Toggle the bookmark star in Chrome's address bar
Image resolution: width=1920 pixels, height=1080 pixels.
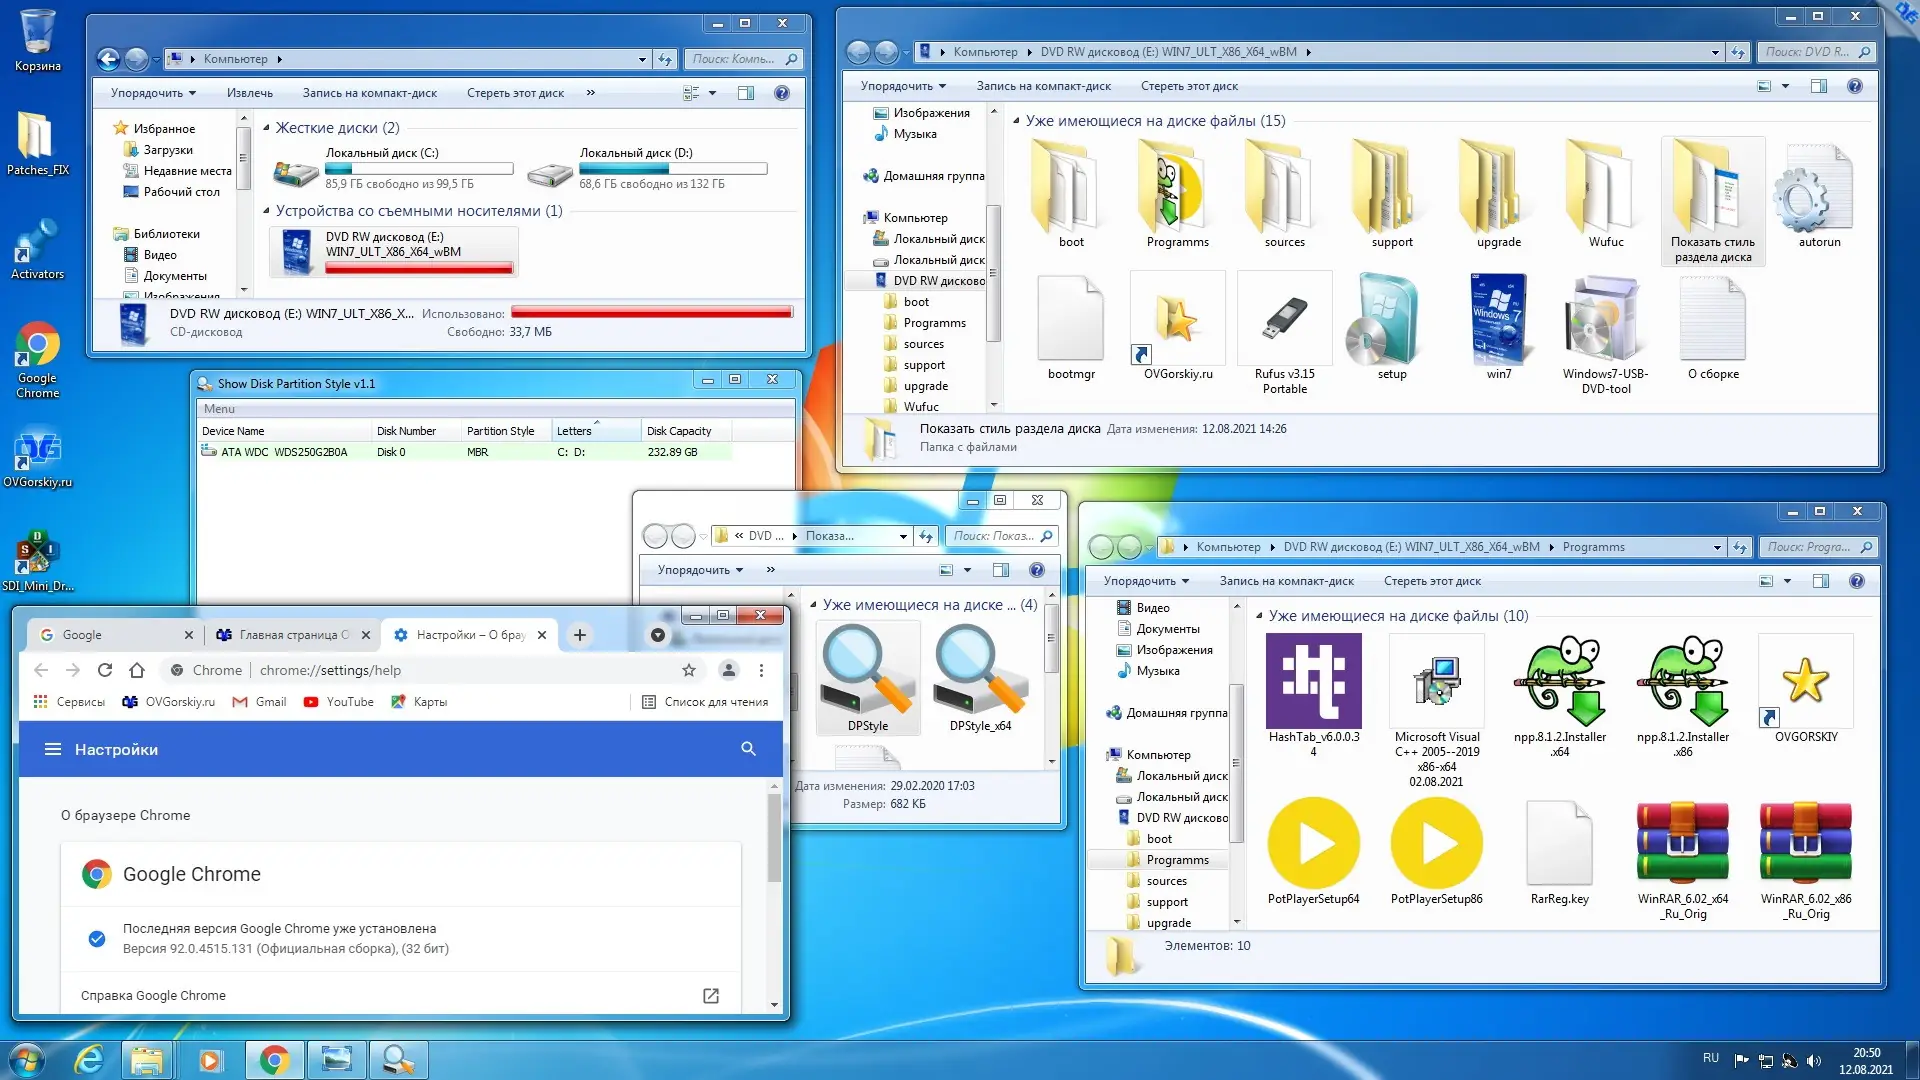686,670
